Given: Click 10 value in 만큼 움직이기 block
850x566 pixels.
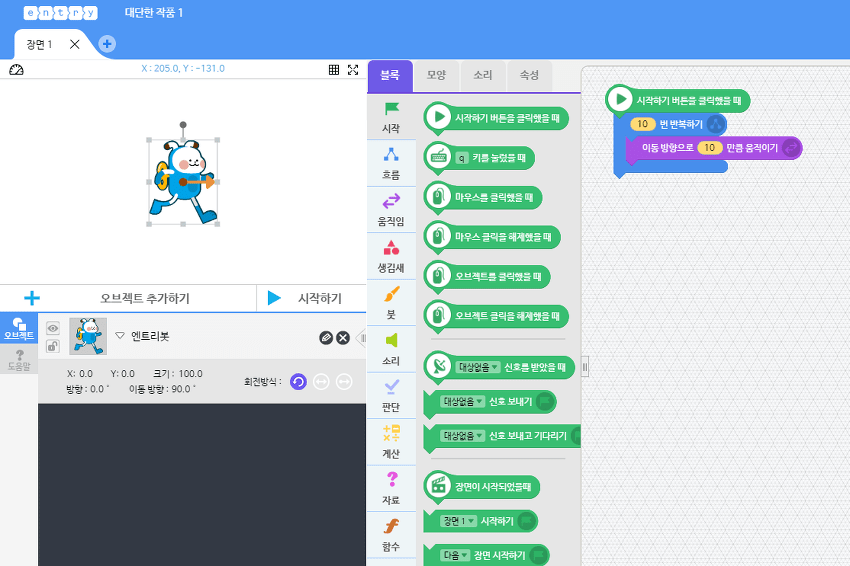Looking at the screenshot, I should 710,147.
